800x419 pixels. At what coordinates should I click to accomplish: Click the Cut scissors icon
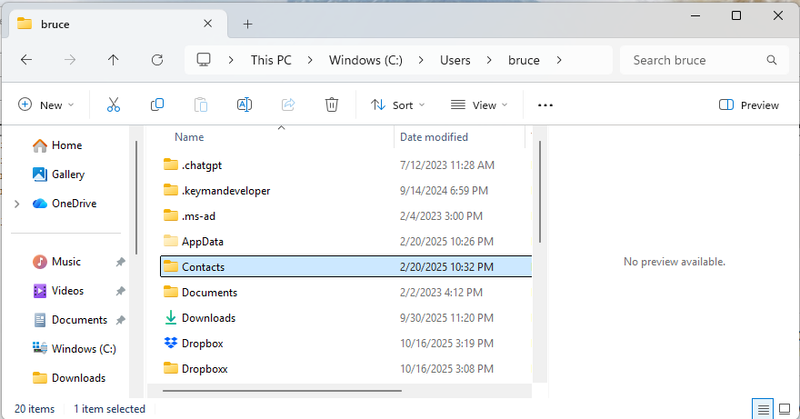113,105
